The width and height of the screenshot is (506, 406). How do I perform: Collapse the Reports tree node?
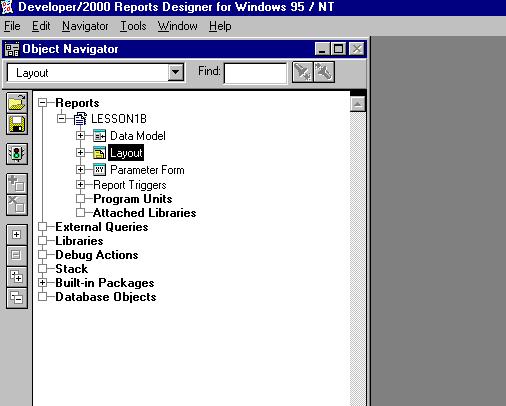[x=43, y=102]
